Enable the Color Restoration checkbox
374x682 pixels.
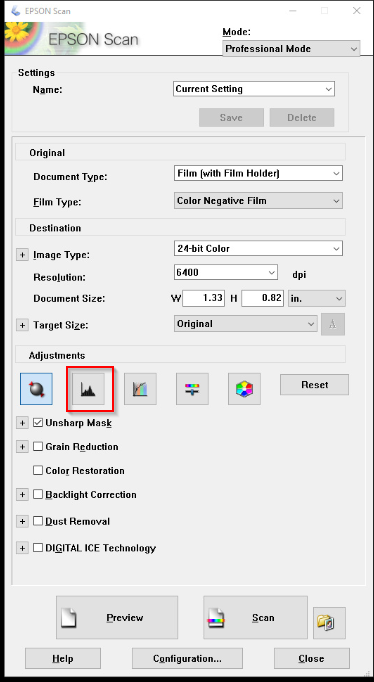38,470
